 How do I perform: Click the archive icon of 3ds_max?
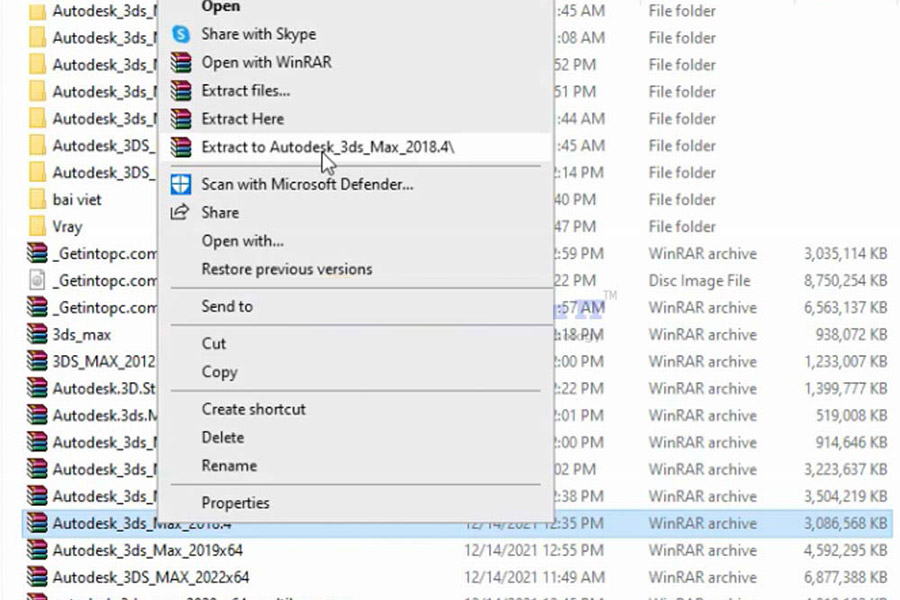point(37,335)
